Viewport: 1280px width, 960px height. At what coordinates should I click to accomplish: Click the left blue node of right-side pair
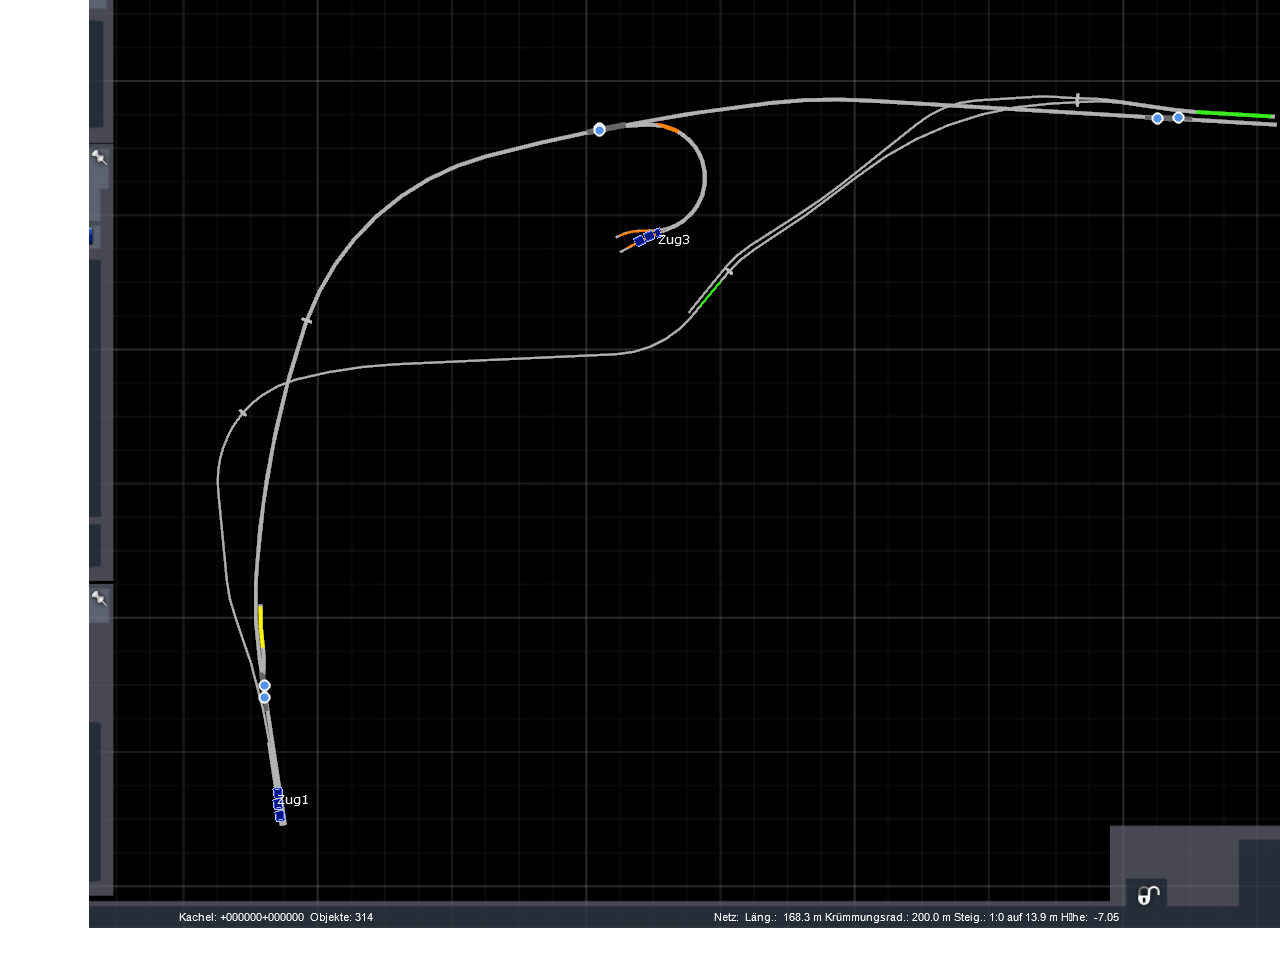(x=1157, y=118)
